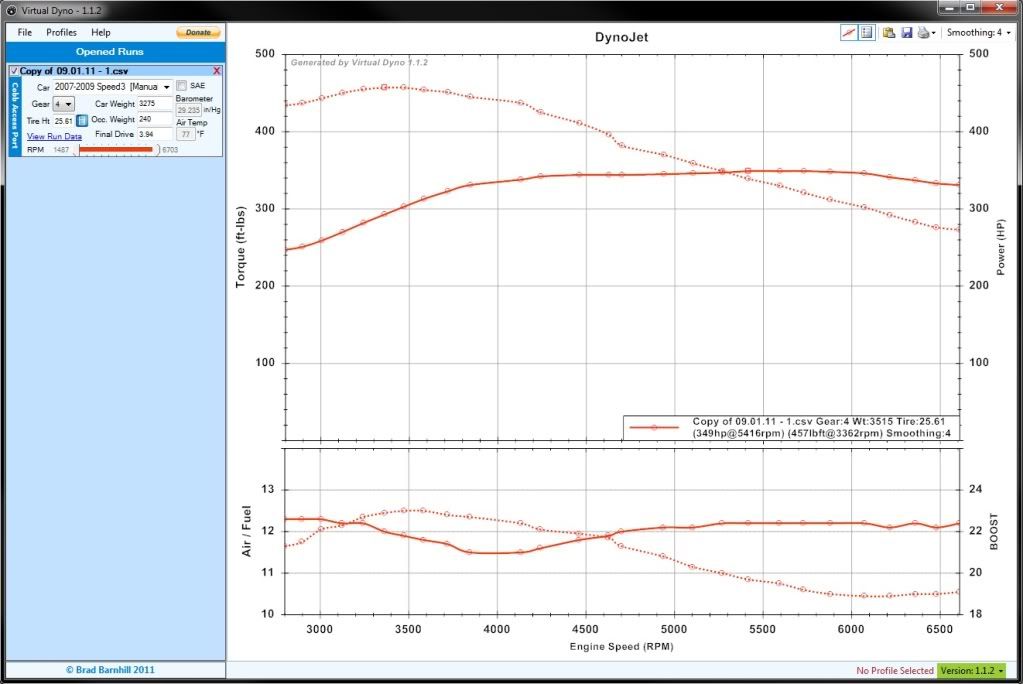Screen dimensions: 1023x684
Task: Open the Profiles menu
Action: pos(61,32)
